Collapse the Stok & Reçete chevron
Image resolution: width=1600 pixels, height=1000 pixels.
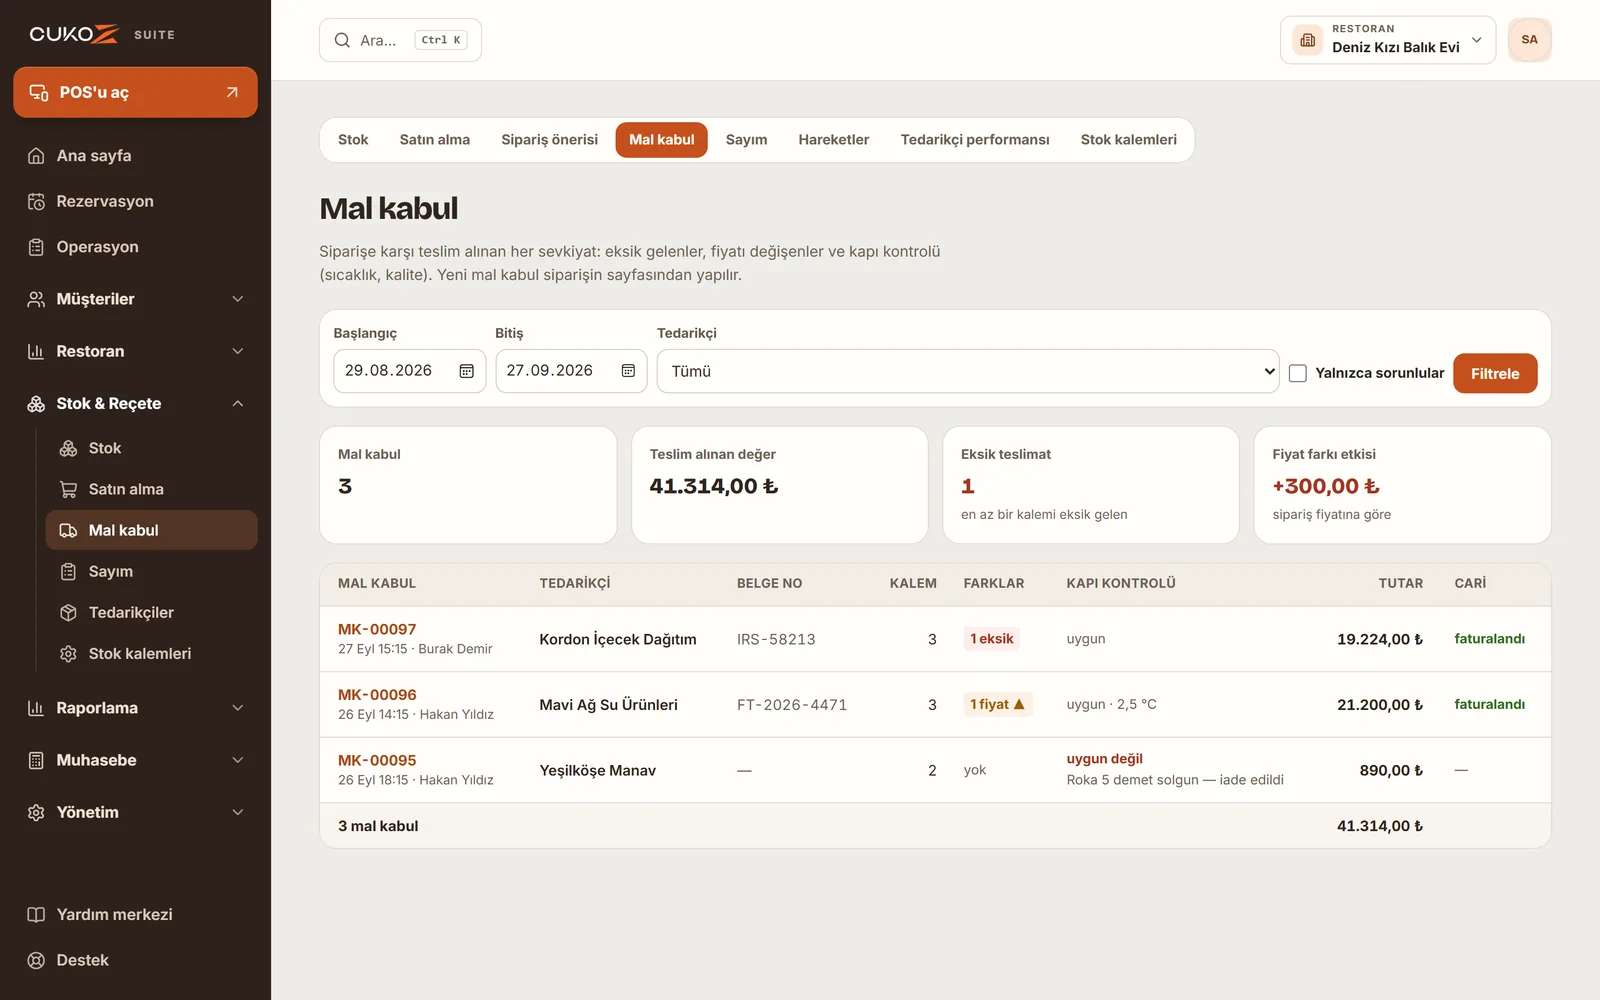click(238, 404)
